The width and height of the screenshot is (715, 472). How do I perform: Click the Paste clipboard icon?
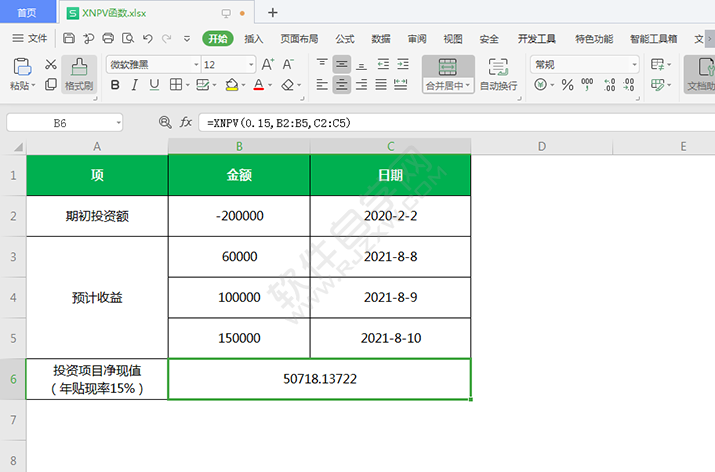point(21,67)
